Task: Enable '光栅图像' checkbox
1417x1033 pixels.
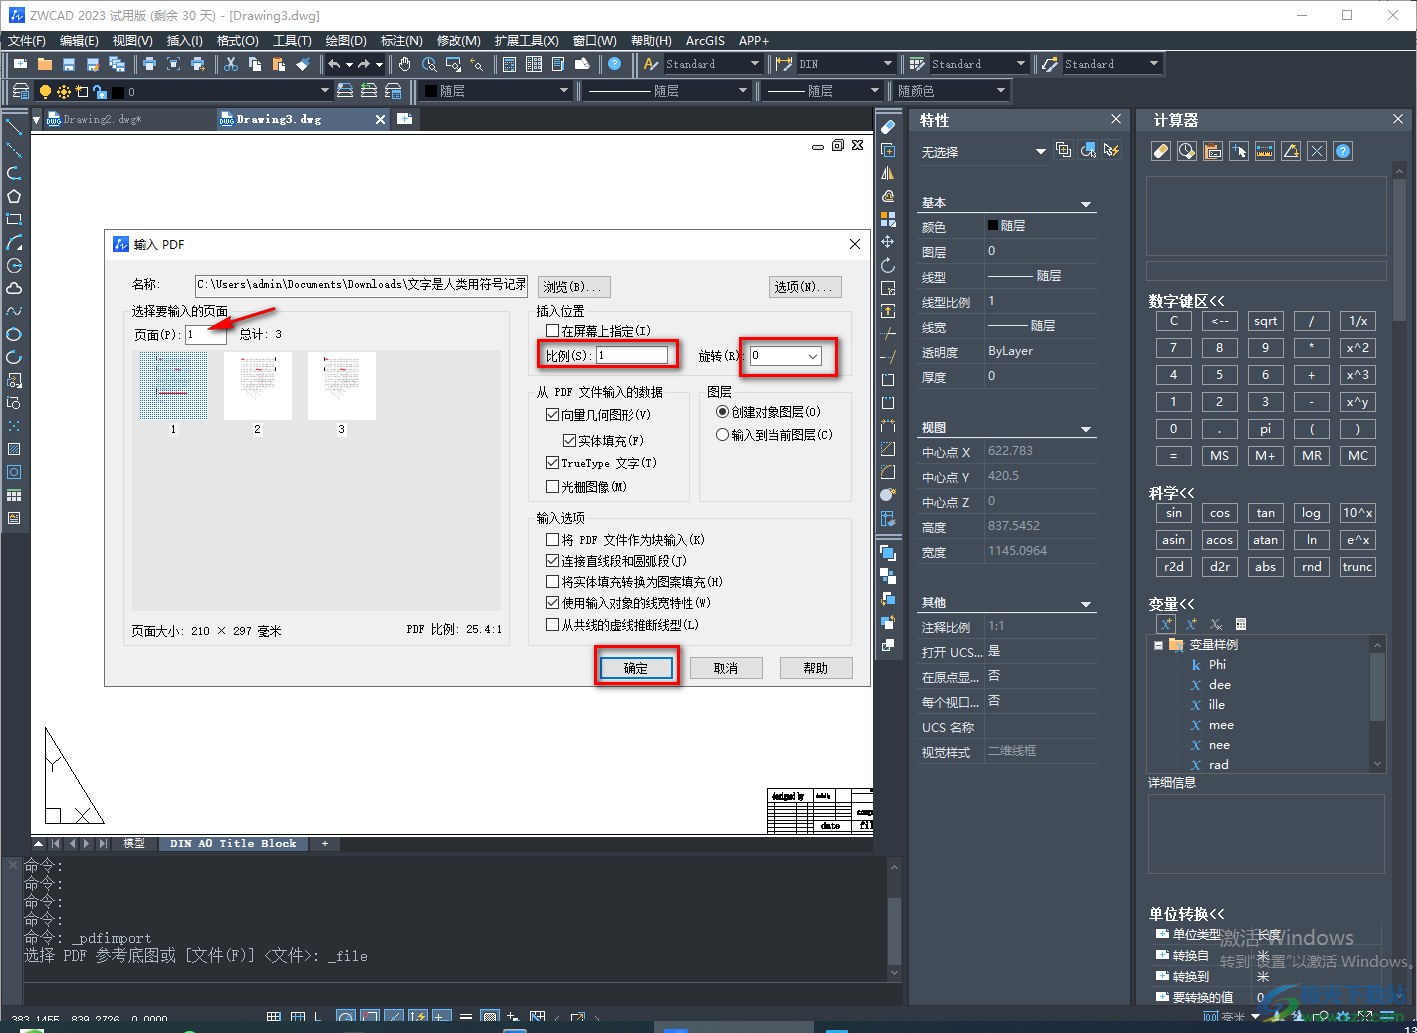Action: click(552, 487)
